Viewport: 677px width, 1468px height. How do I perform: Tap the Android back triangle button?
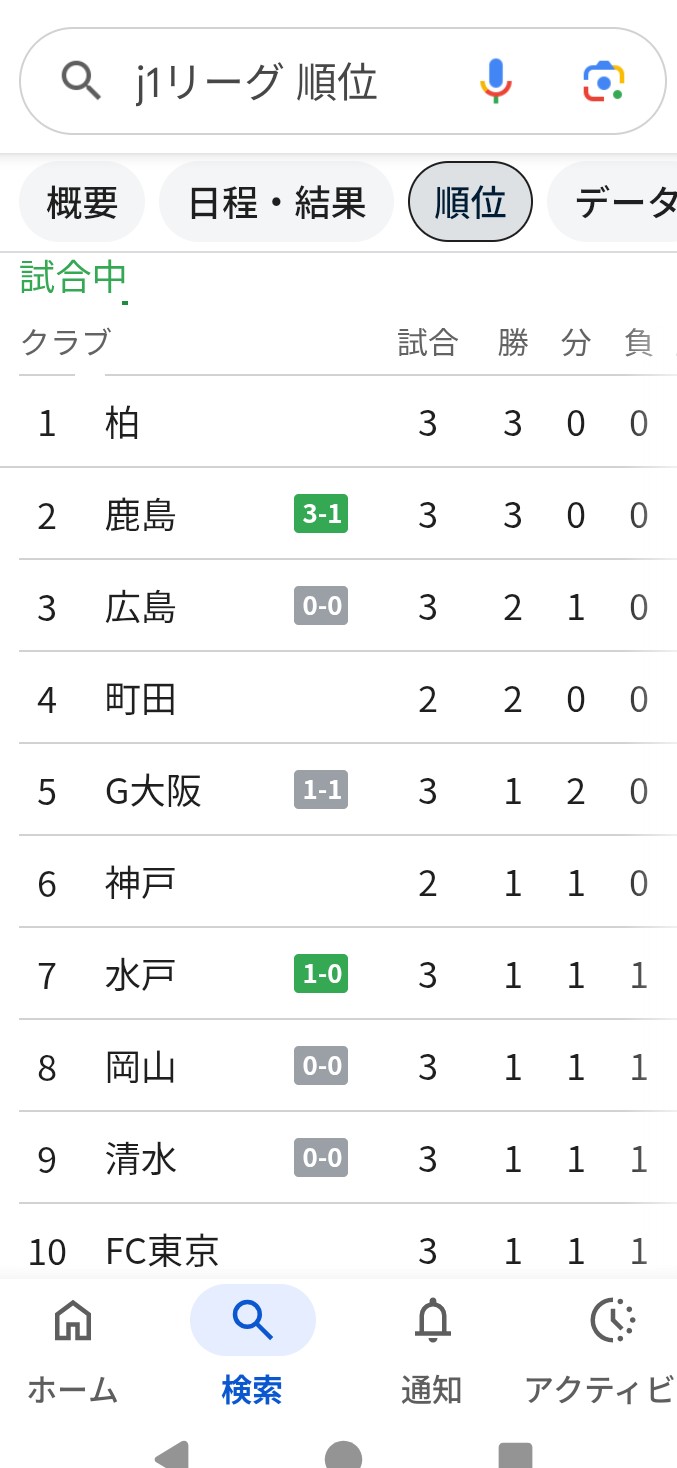[x=172, y=1455]
